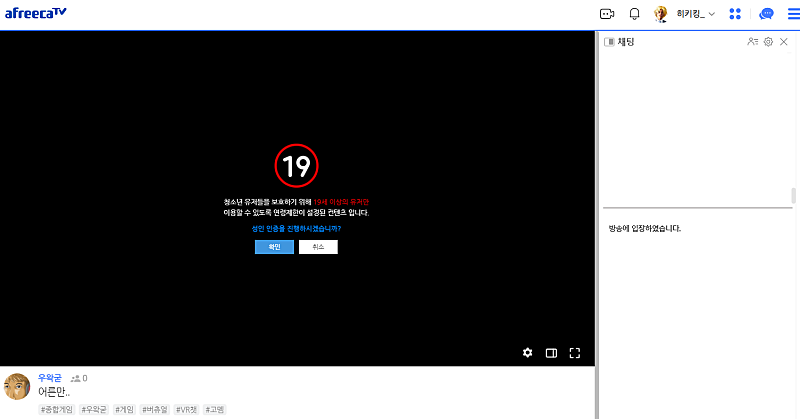
Task: Open the four-dot apps grid
Action: tap(736, 14)
